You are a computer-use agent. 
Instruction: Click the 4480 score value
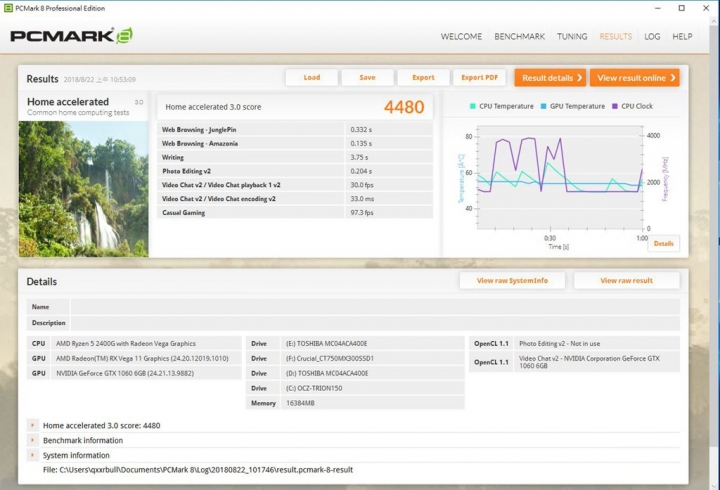(404, 107)
